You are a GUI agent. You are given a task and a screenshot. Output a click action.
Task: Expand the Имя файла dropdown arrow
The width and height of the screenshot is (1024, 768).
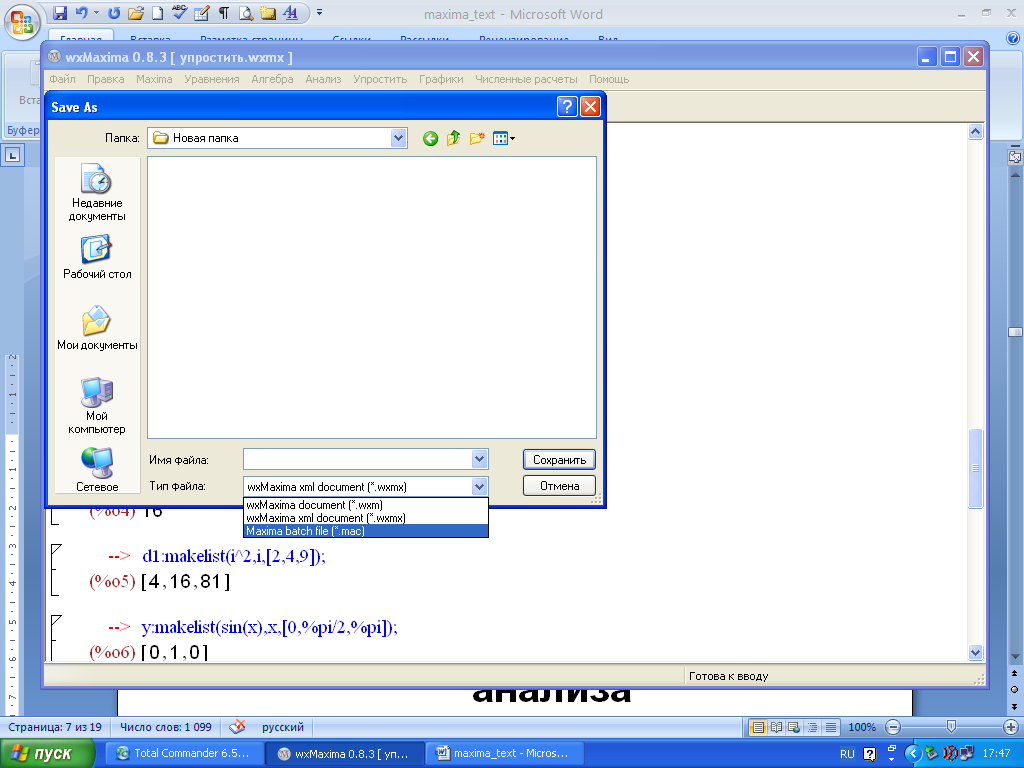[479, 459]
